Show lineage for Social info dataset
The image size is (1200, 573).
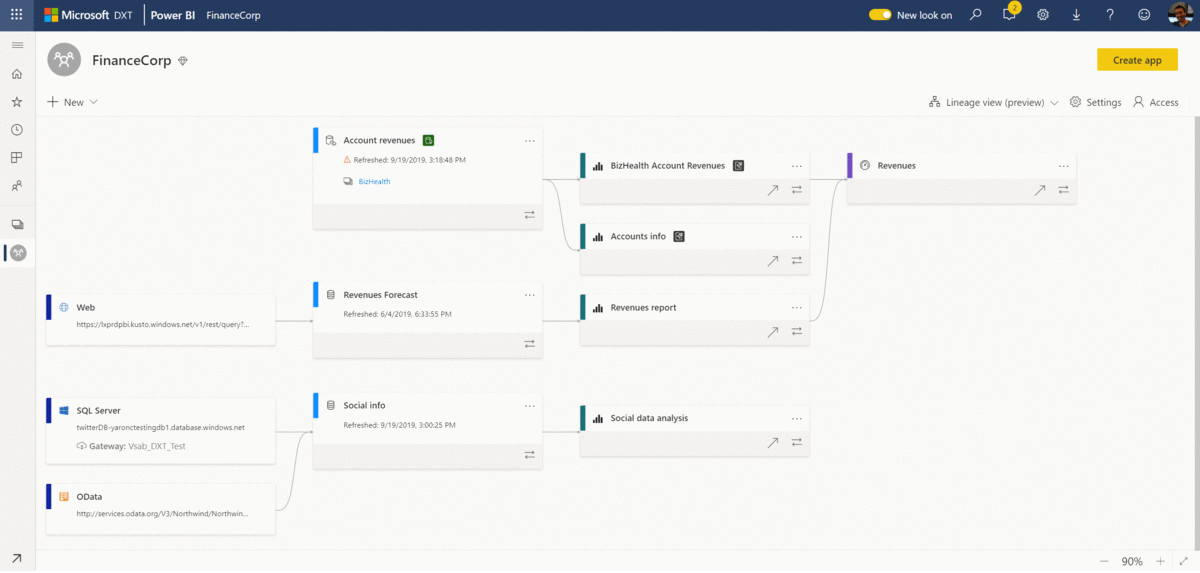[529, 455]
